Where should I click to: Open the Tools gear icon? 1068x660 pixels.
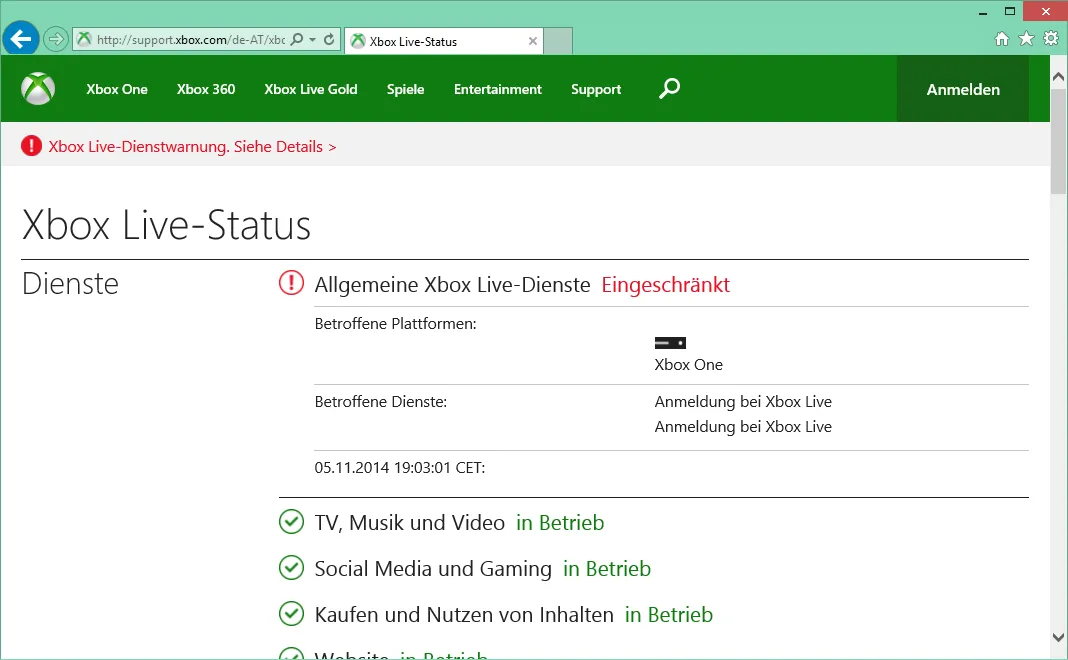pos(1051,39)
